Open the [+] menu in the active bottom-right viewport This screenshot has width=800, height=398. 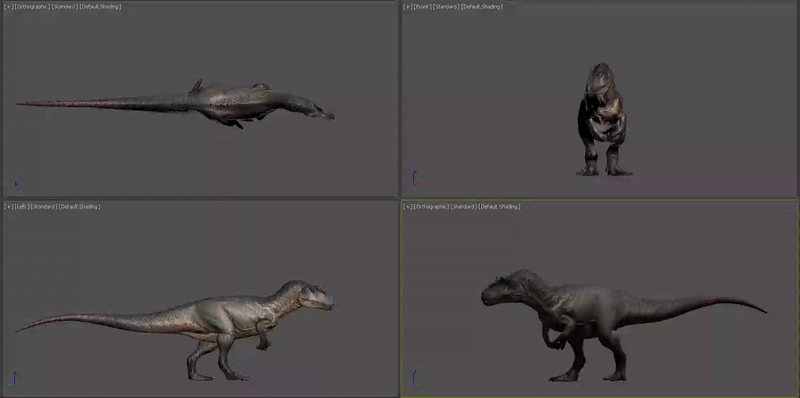408,207
